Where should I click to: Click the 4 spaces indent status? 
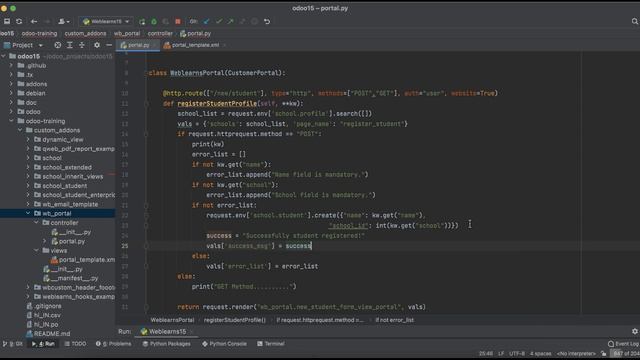[x=540, y=353]
